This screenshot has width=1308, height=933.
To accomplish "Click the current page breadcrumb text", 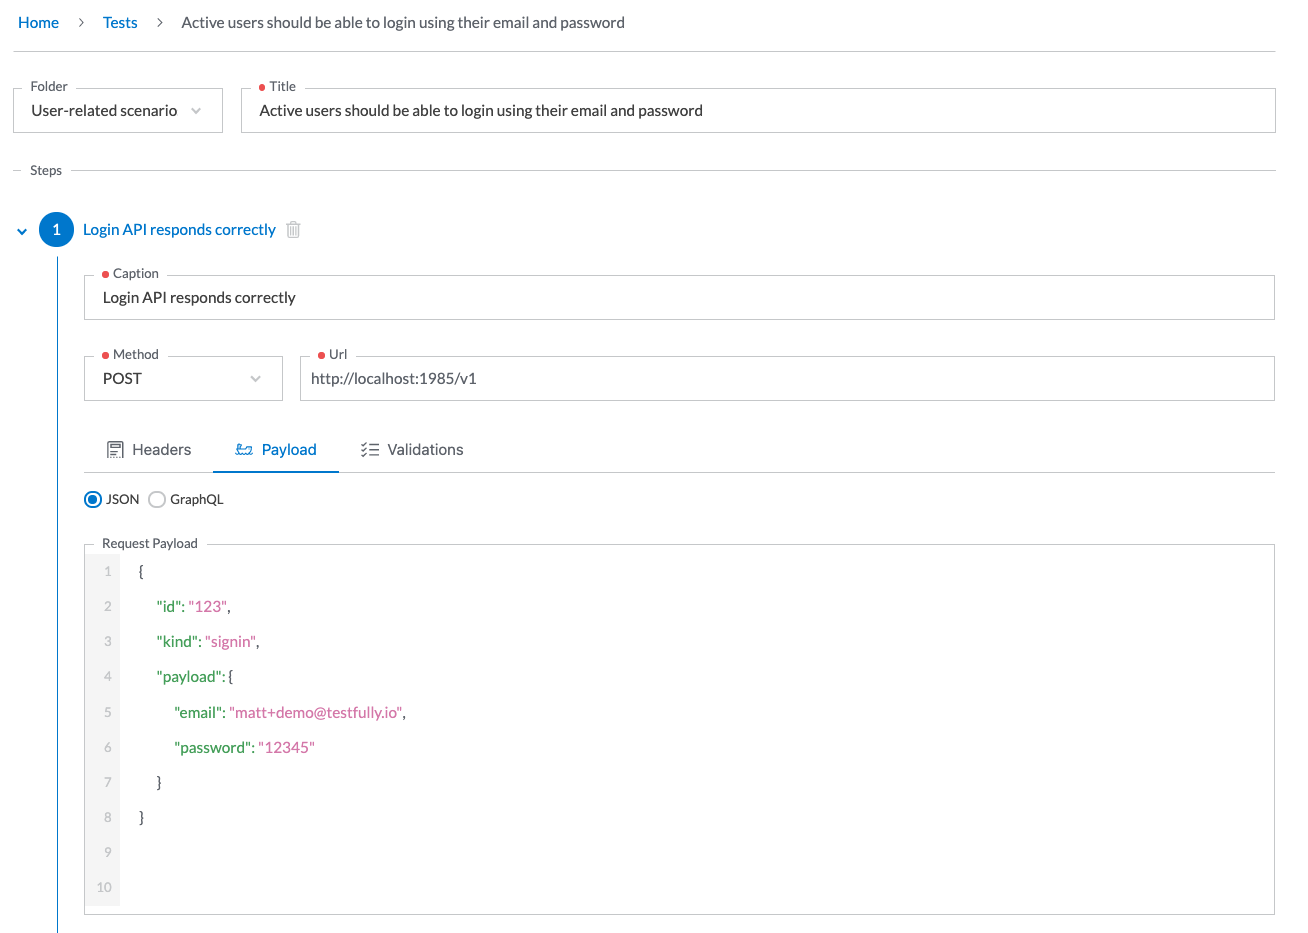I will (x=403, y=22).
